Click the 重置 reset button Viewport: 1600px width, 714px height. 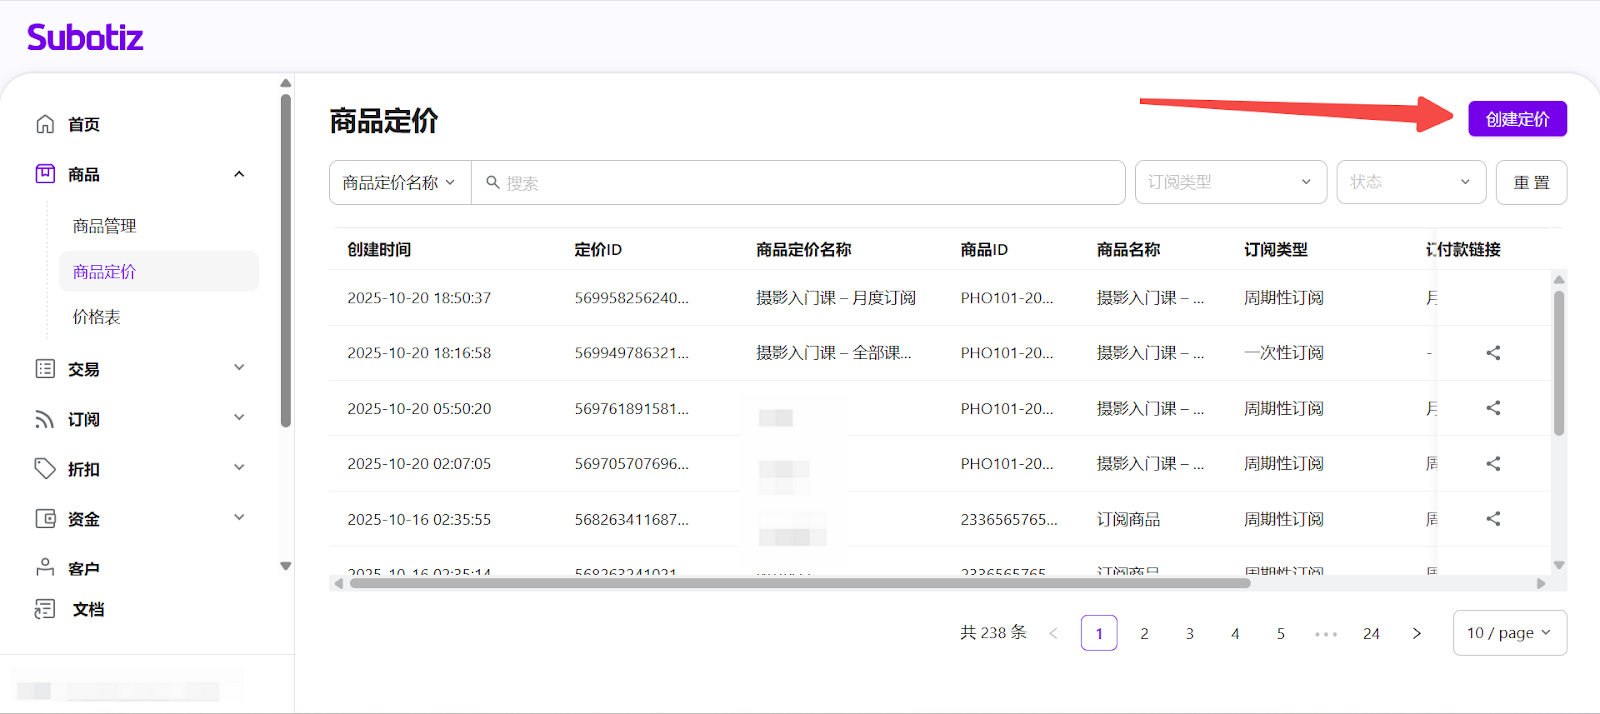pyautogui.click(x=1531, y=183)
